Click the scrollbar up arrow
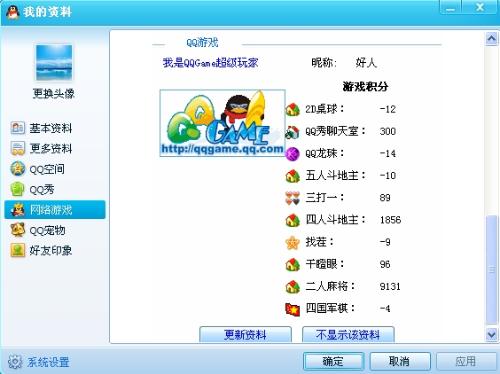This screenshot has height=374, width=500. tap(492, 39)
